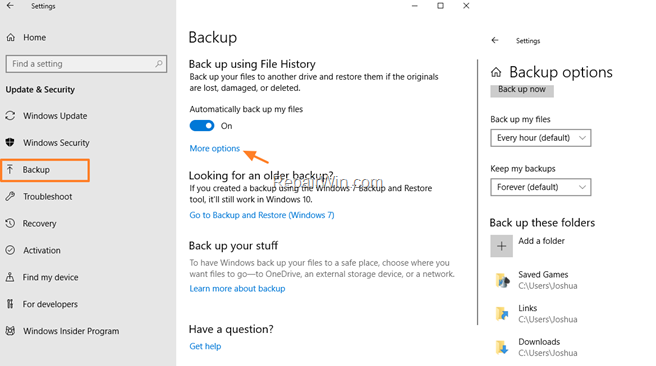
Task: Select Recovery in the sidebar
Action: [x=39, y=223]
